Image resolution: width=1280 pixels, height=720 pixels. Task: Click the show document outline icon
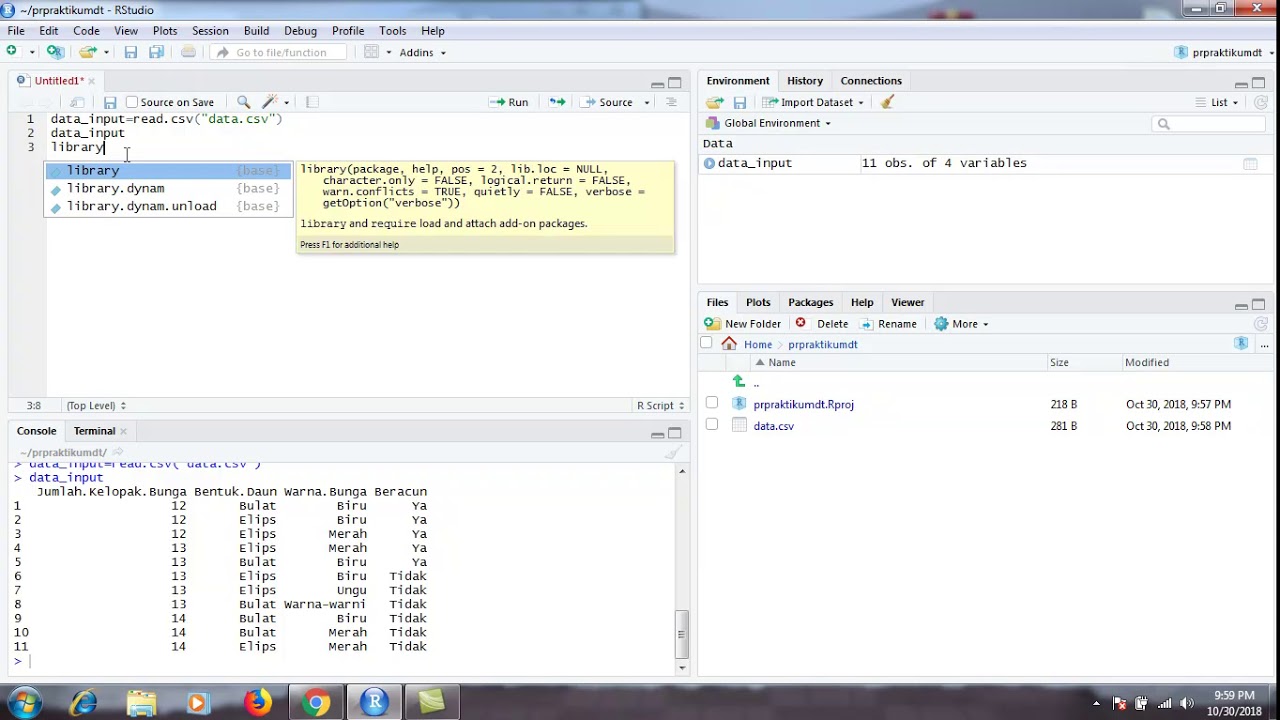point(671,102)
